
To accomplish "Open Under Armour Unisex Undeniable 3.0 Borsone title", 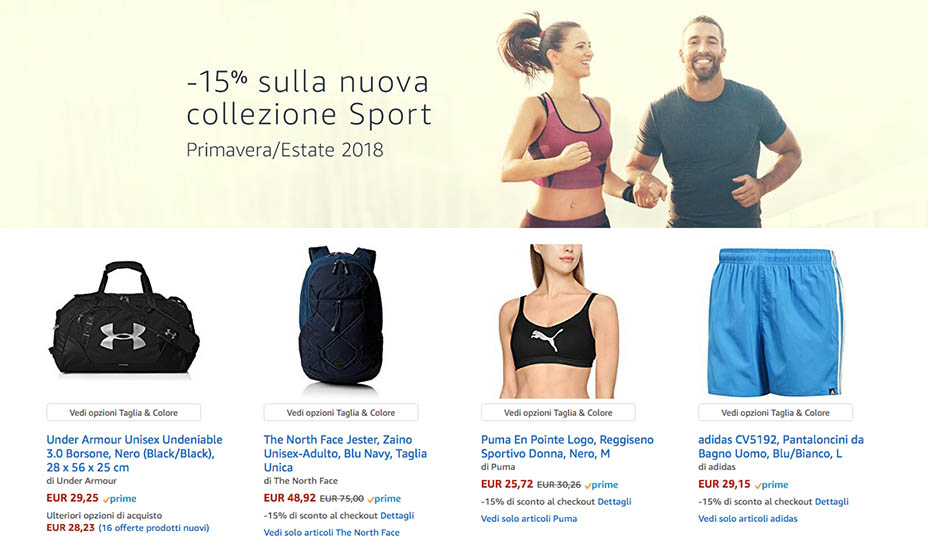I will pos(134,453).
